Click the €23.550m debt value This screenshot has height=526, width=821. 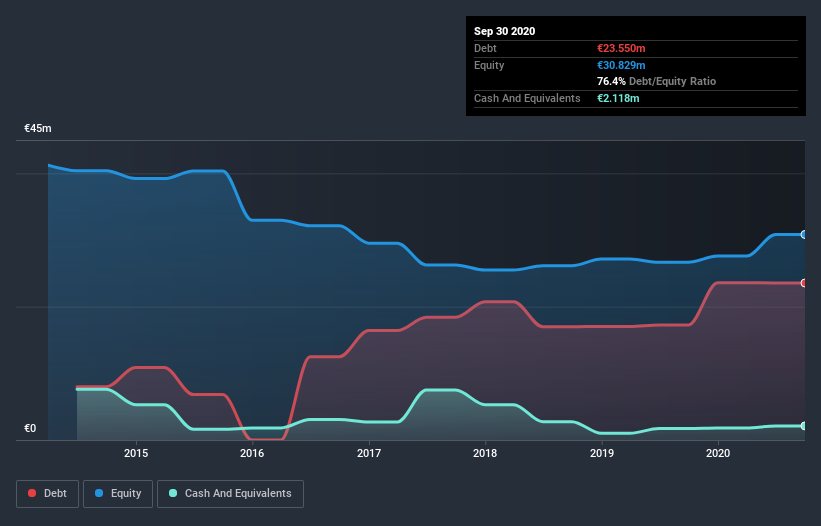pyautogui.click(x=621, y=48)
